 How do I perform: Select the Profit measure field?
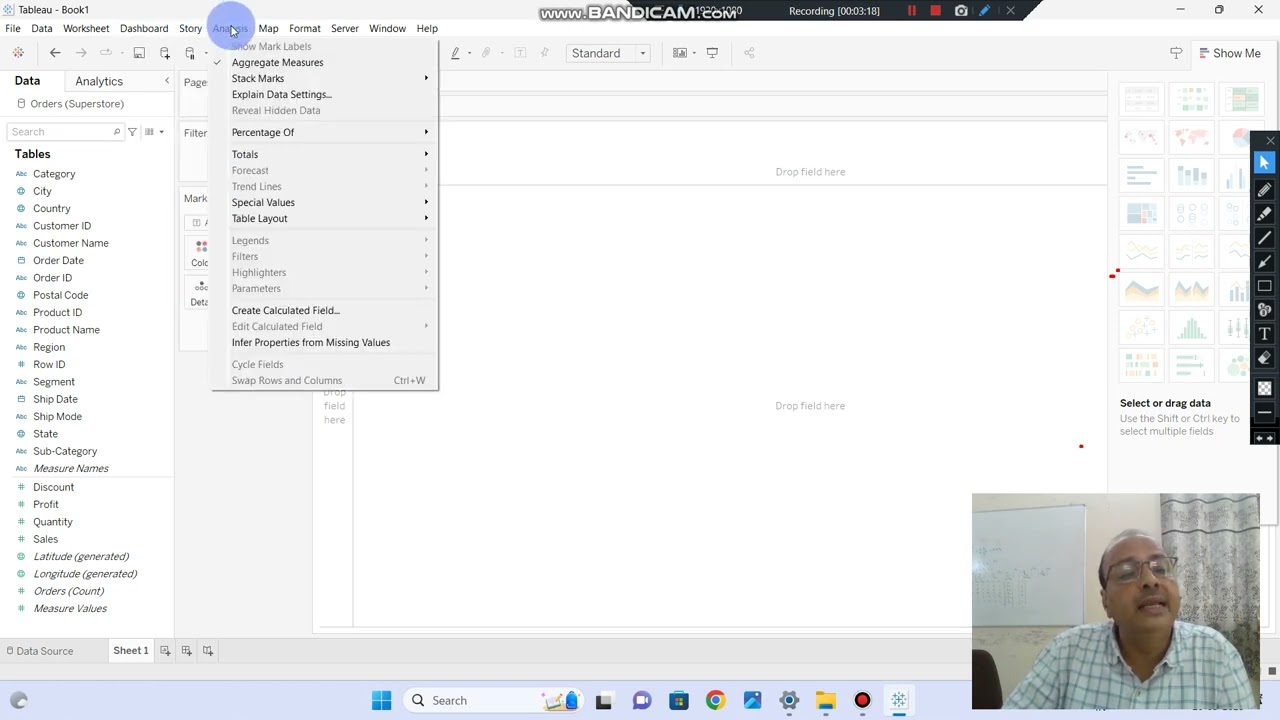46,504
